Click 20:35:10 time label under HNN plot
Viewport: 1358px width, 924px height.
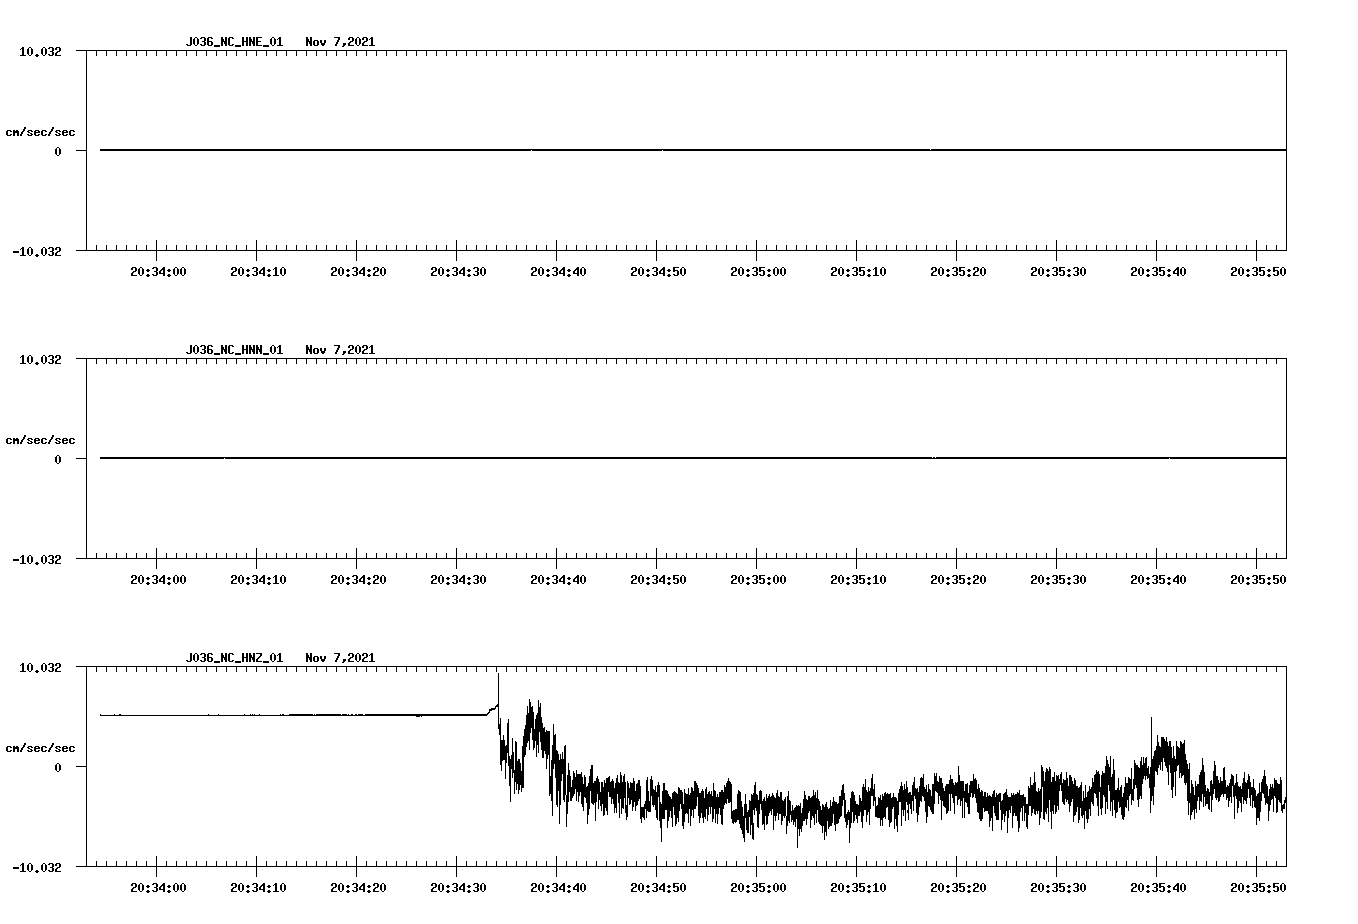858,580
